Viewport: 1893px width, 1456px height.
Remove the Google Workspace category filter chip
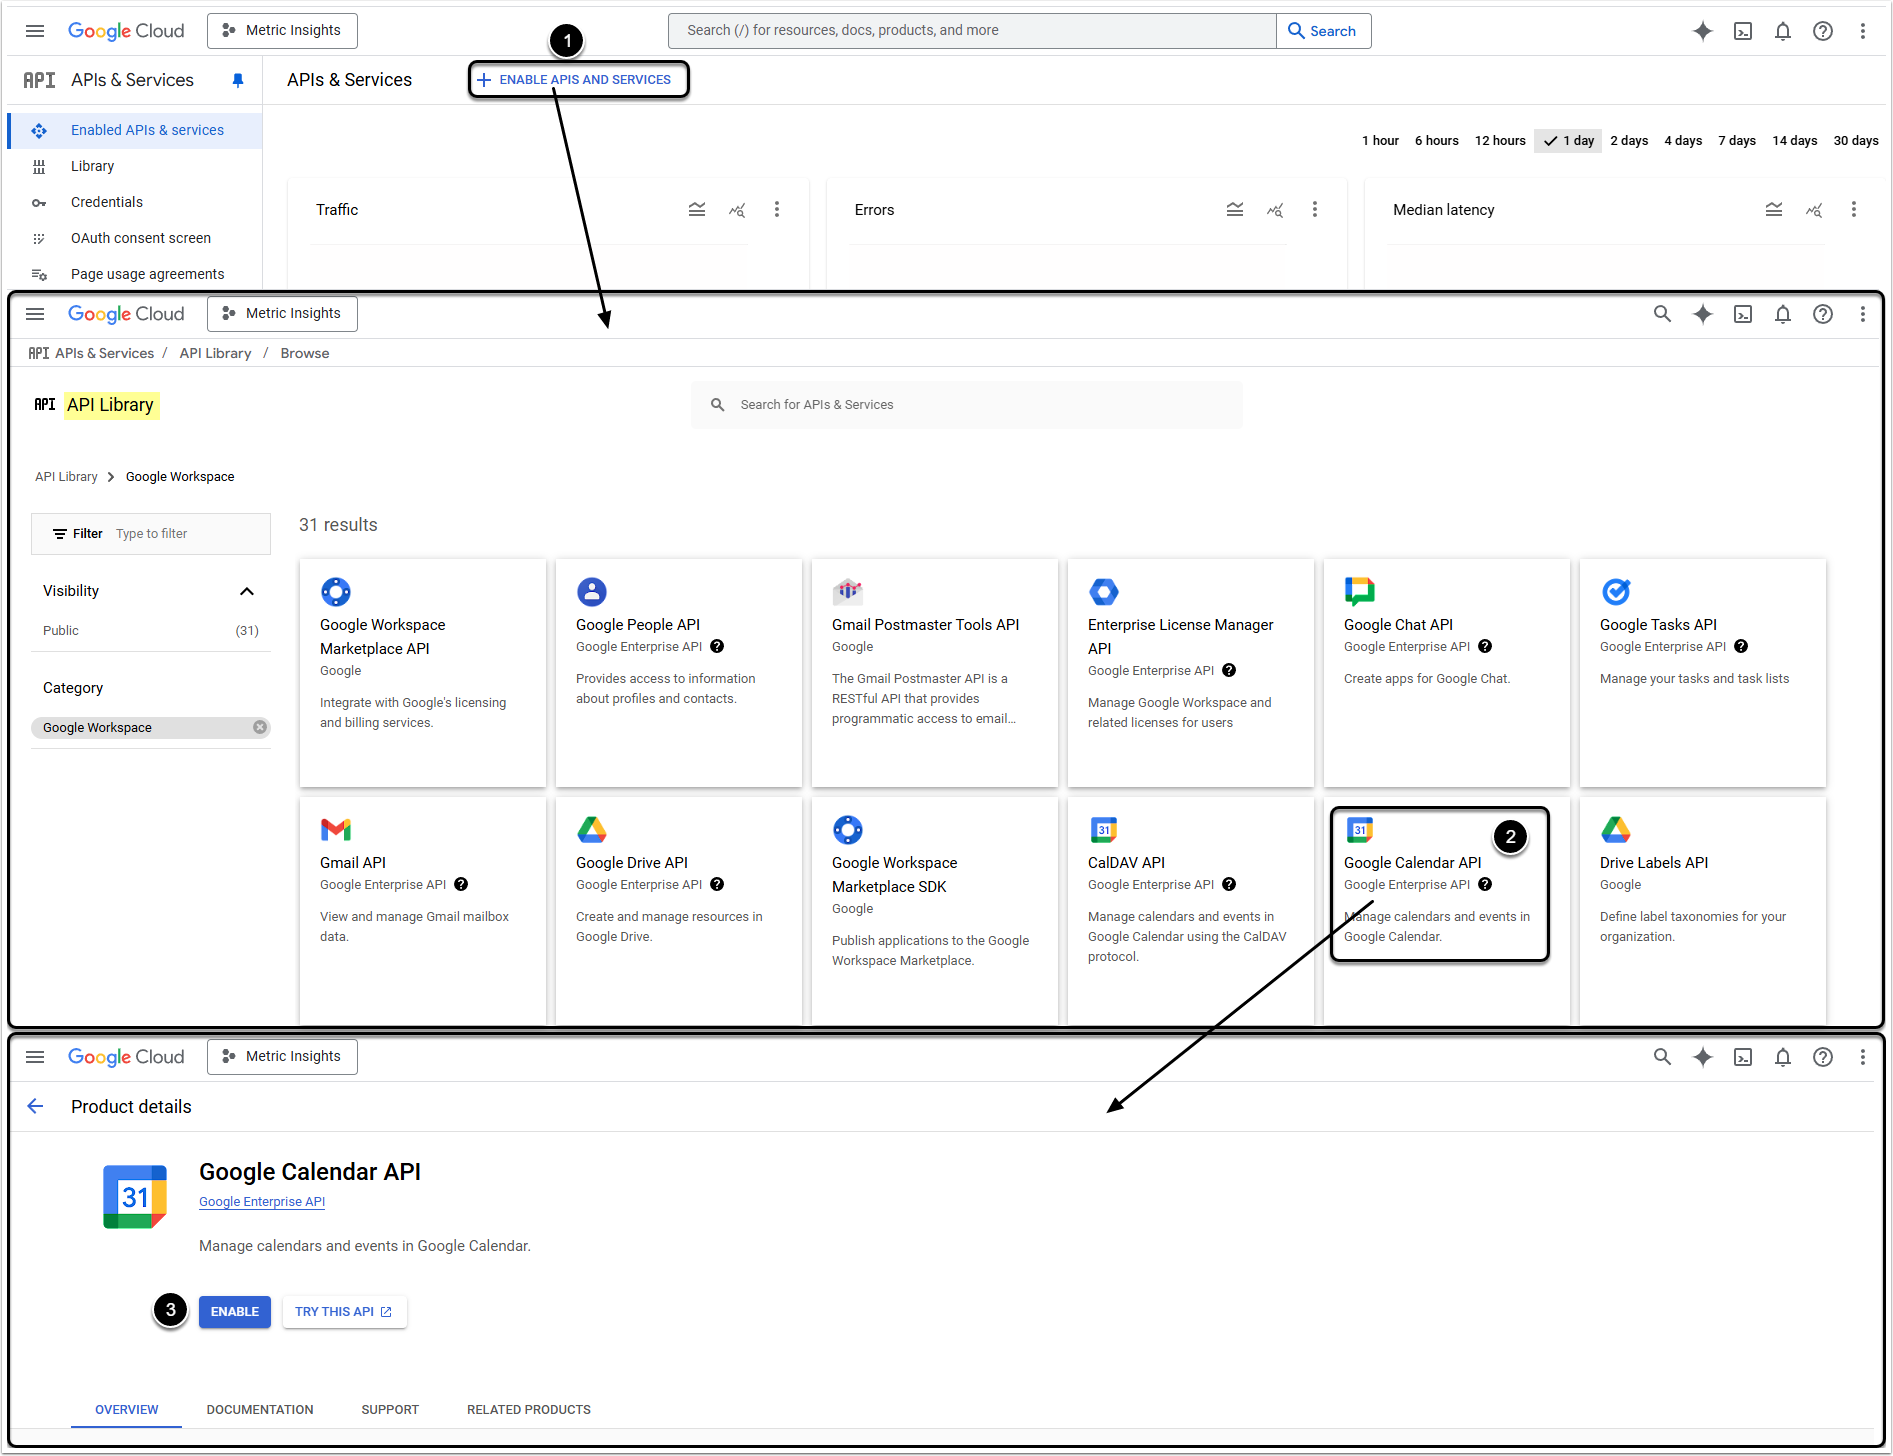(260, 728)
